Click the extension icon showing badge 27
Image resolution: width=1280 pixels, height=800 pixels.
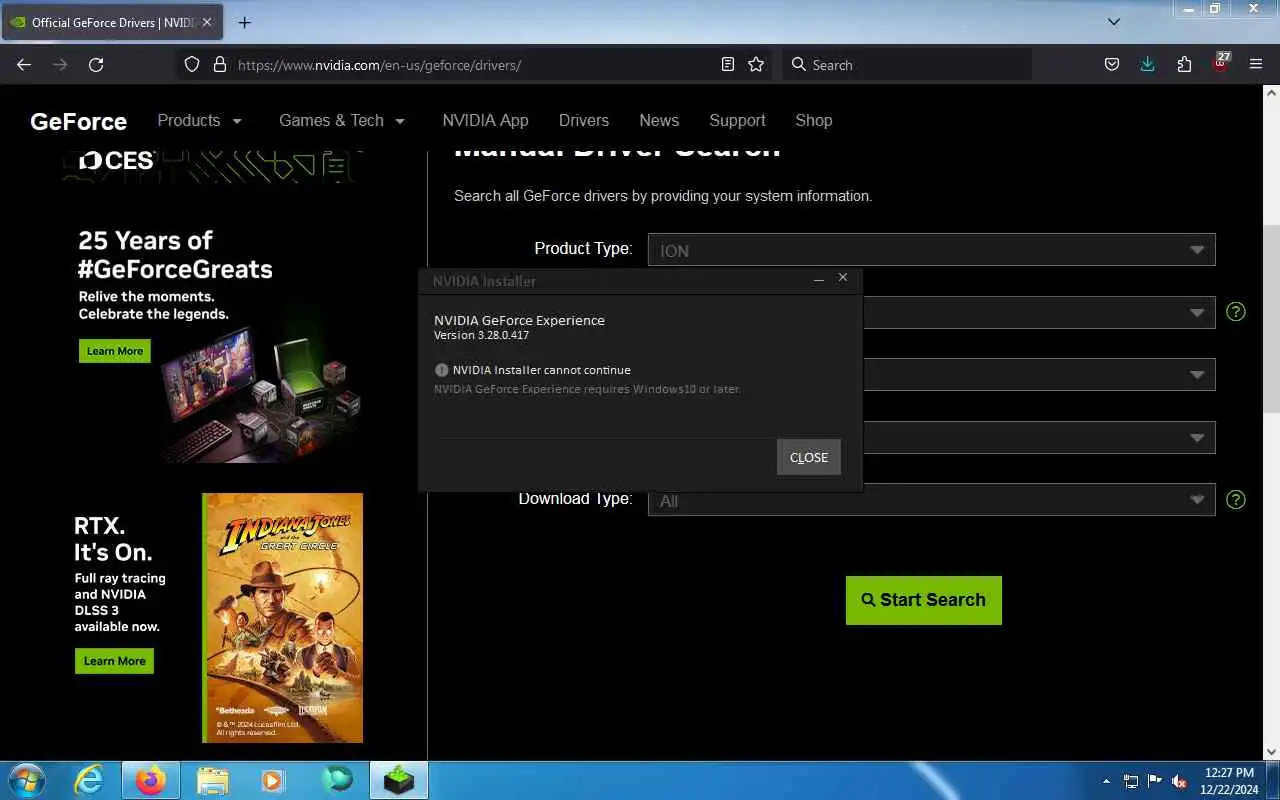pos(1220,62)
